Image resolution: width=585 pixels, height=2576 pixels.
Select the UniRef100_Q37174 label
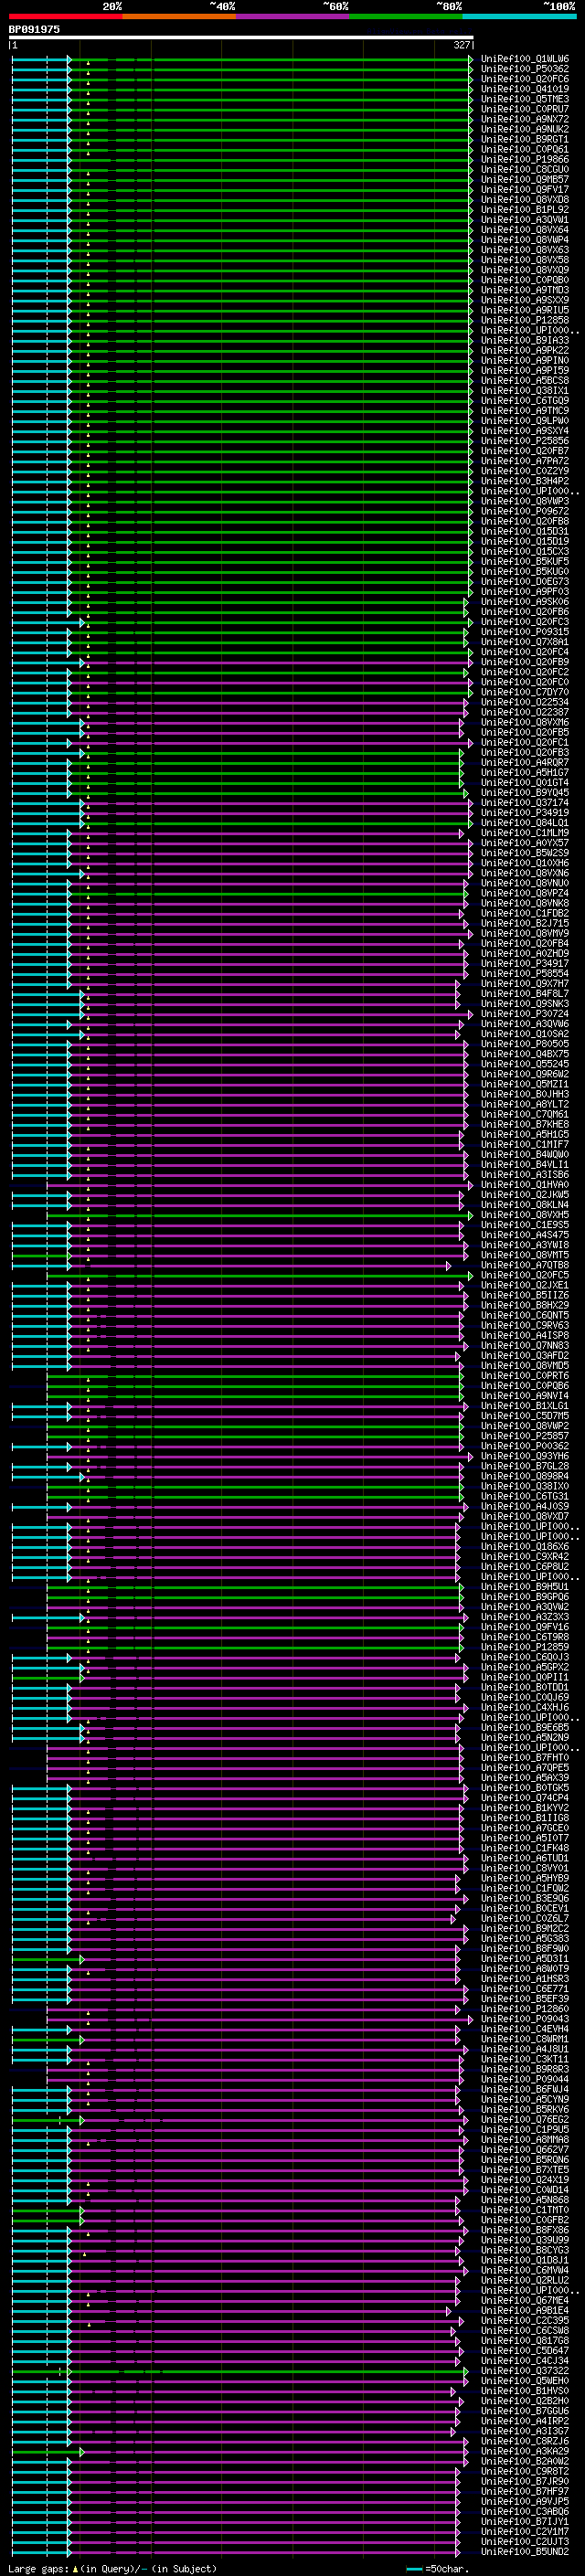pyautogui.click(x=525, y=803)
